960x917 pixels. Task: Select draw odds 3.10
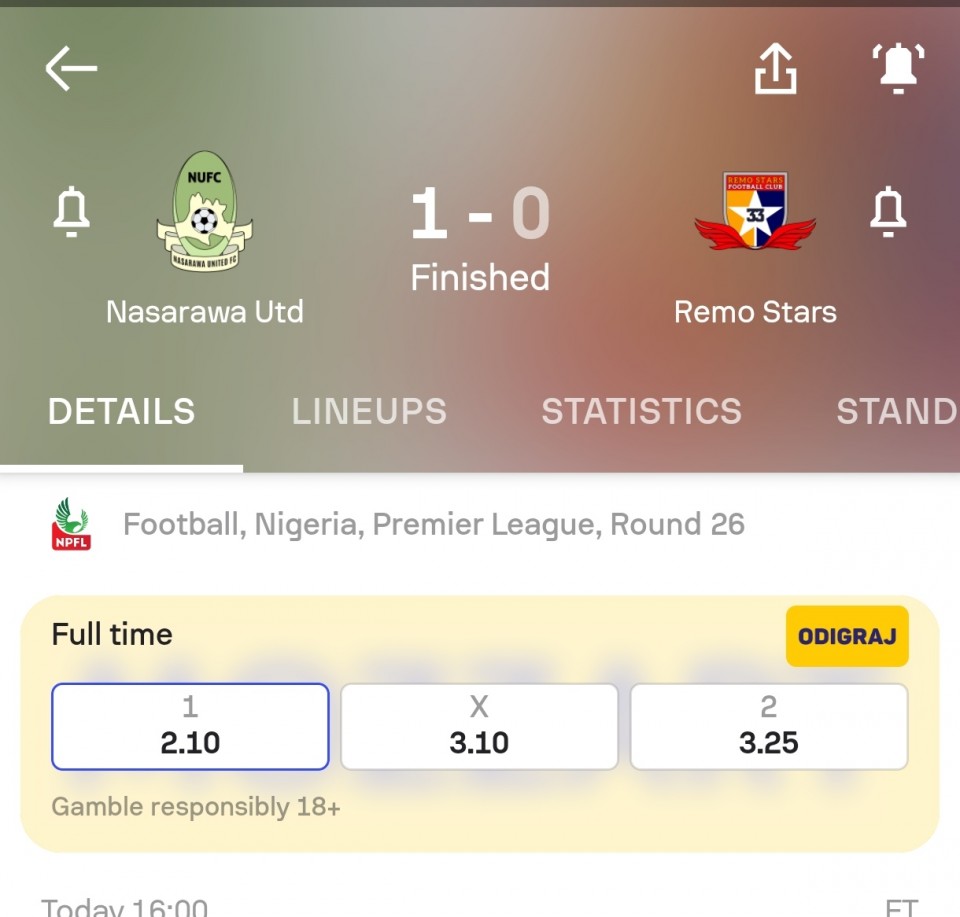click(479, 727)
